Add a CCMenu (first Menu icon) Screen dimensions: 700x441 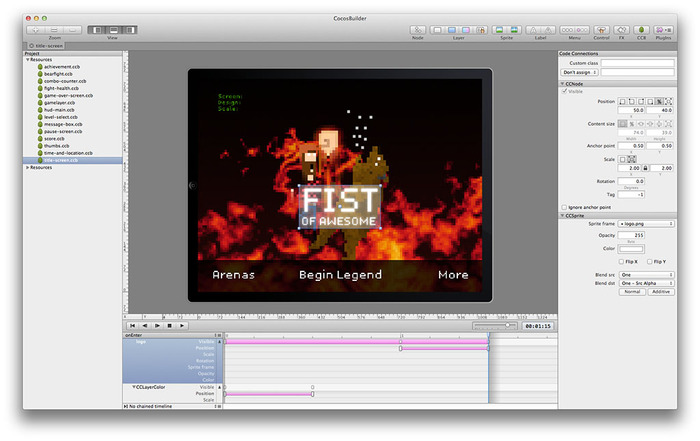[567, 30]
